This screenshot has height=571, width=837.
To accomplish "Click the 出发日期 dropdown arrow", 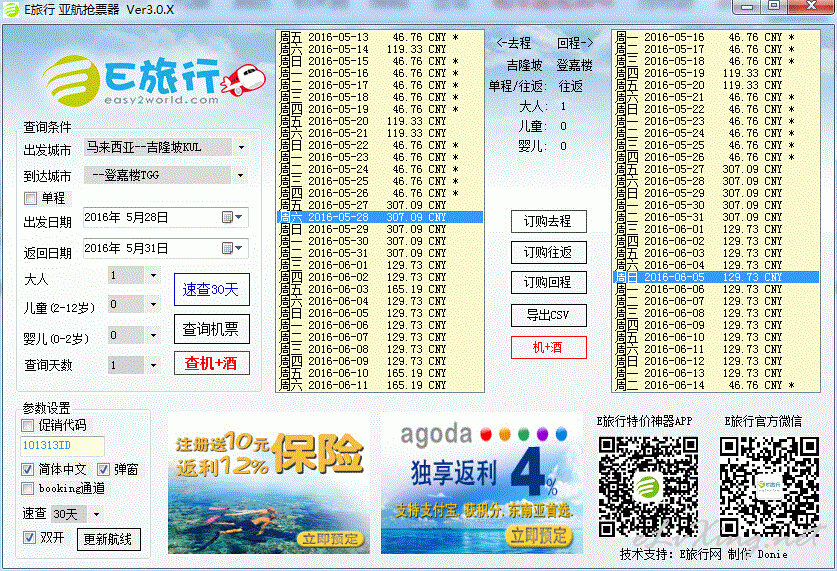I will tap(239, 217).
